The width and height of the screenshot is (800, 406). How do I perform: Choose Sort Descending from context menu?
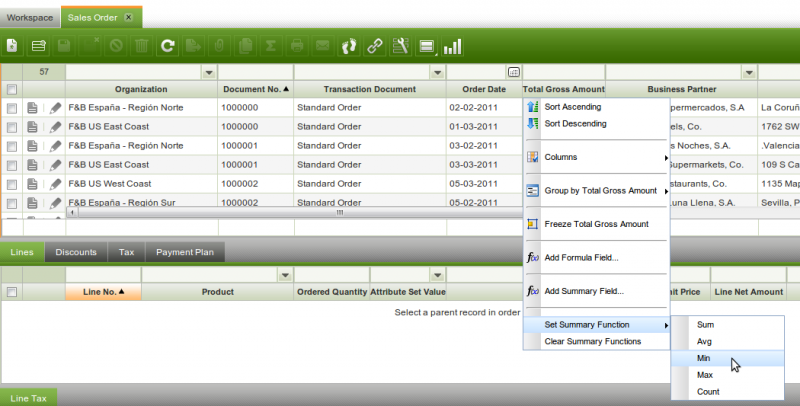coord(575,124)
